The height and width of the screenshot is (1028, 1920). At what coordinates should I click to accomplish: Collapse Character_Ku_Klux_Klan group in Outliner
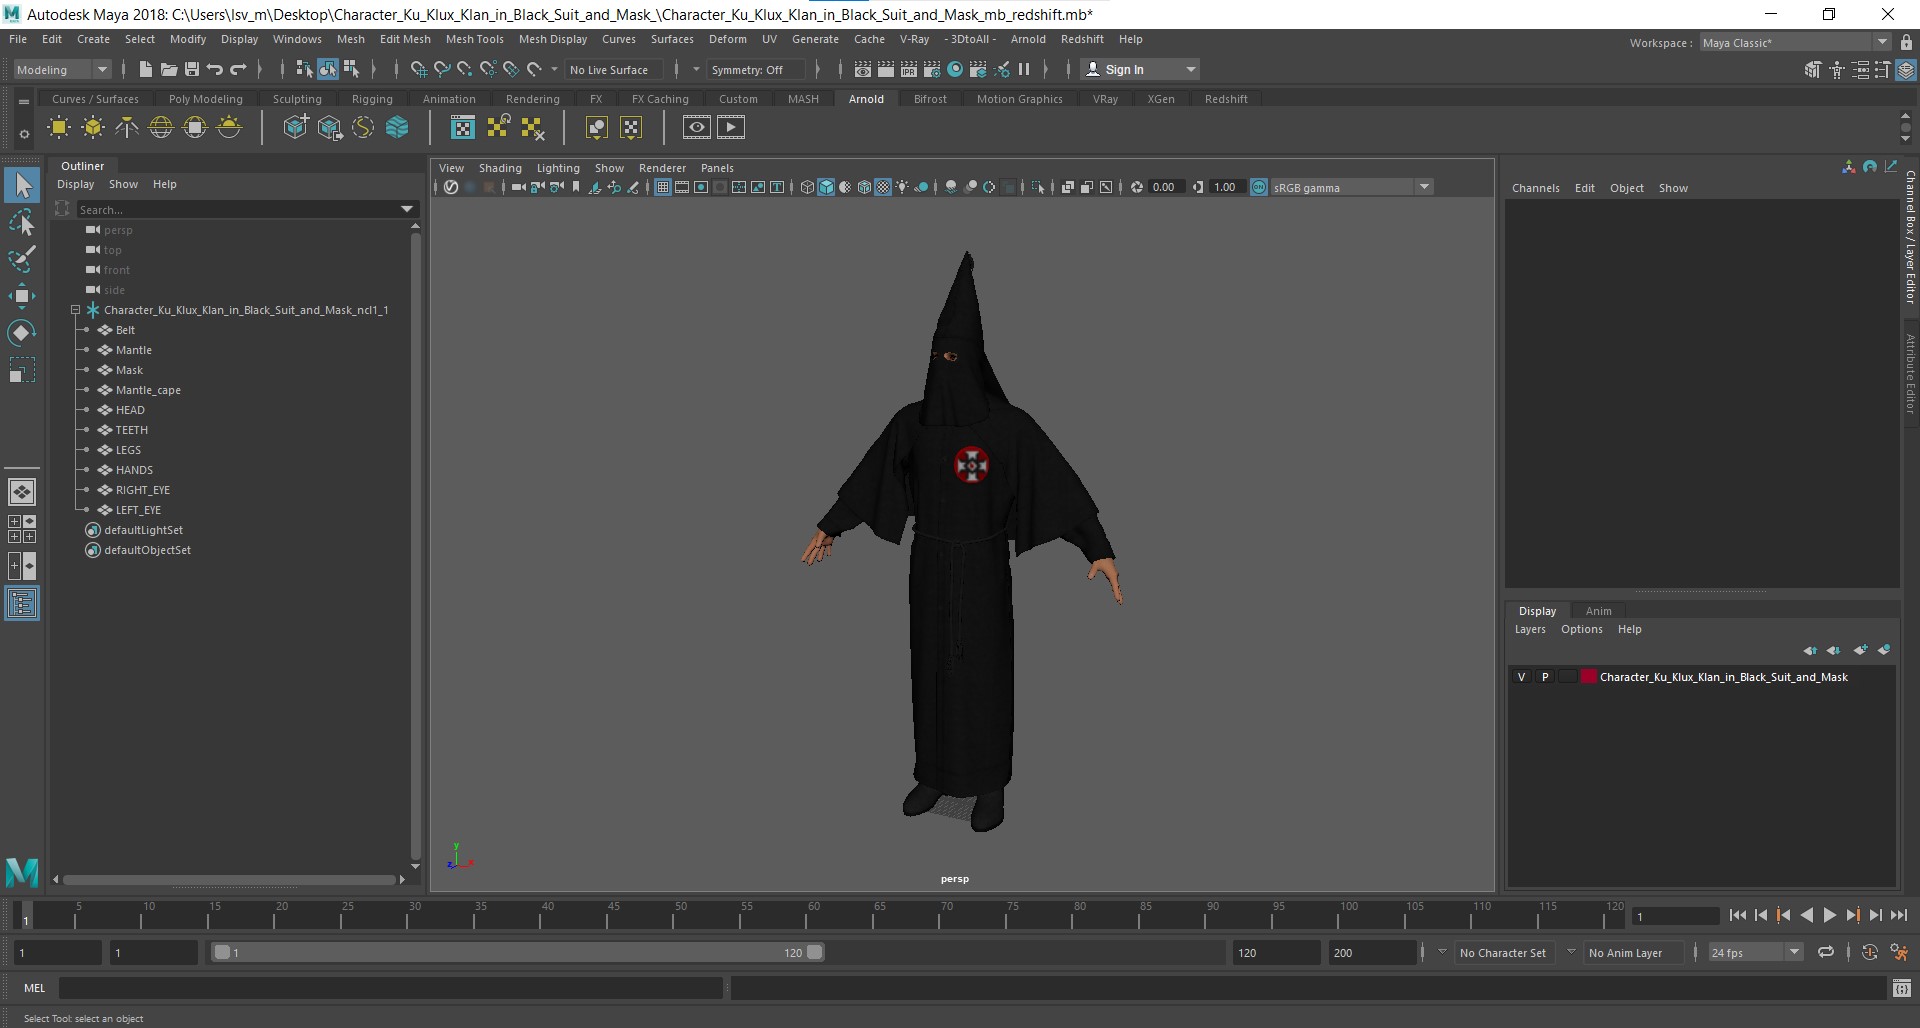coord(75,310)
